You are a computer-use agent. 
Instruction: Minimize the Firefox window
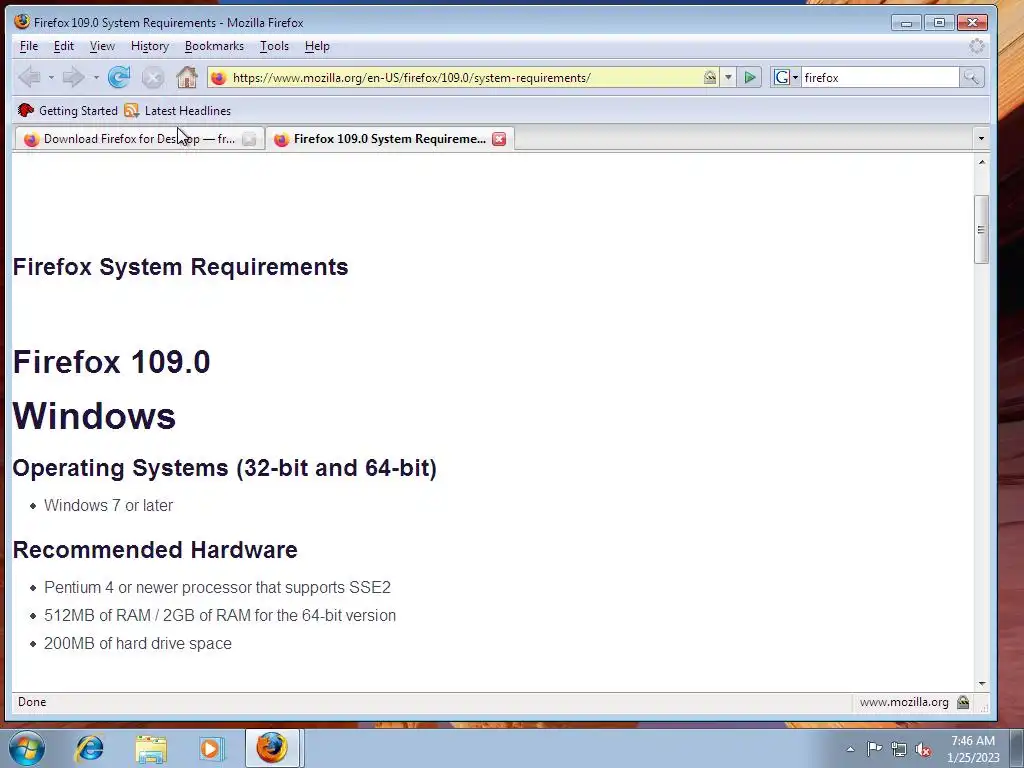tap(906, 23)
